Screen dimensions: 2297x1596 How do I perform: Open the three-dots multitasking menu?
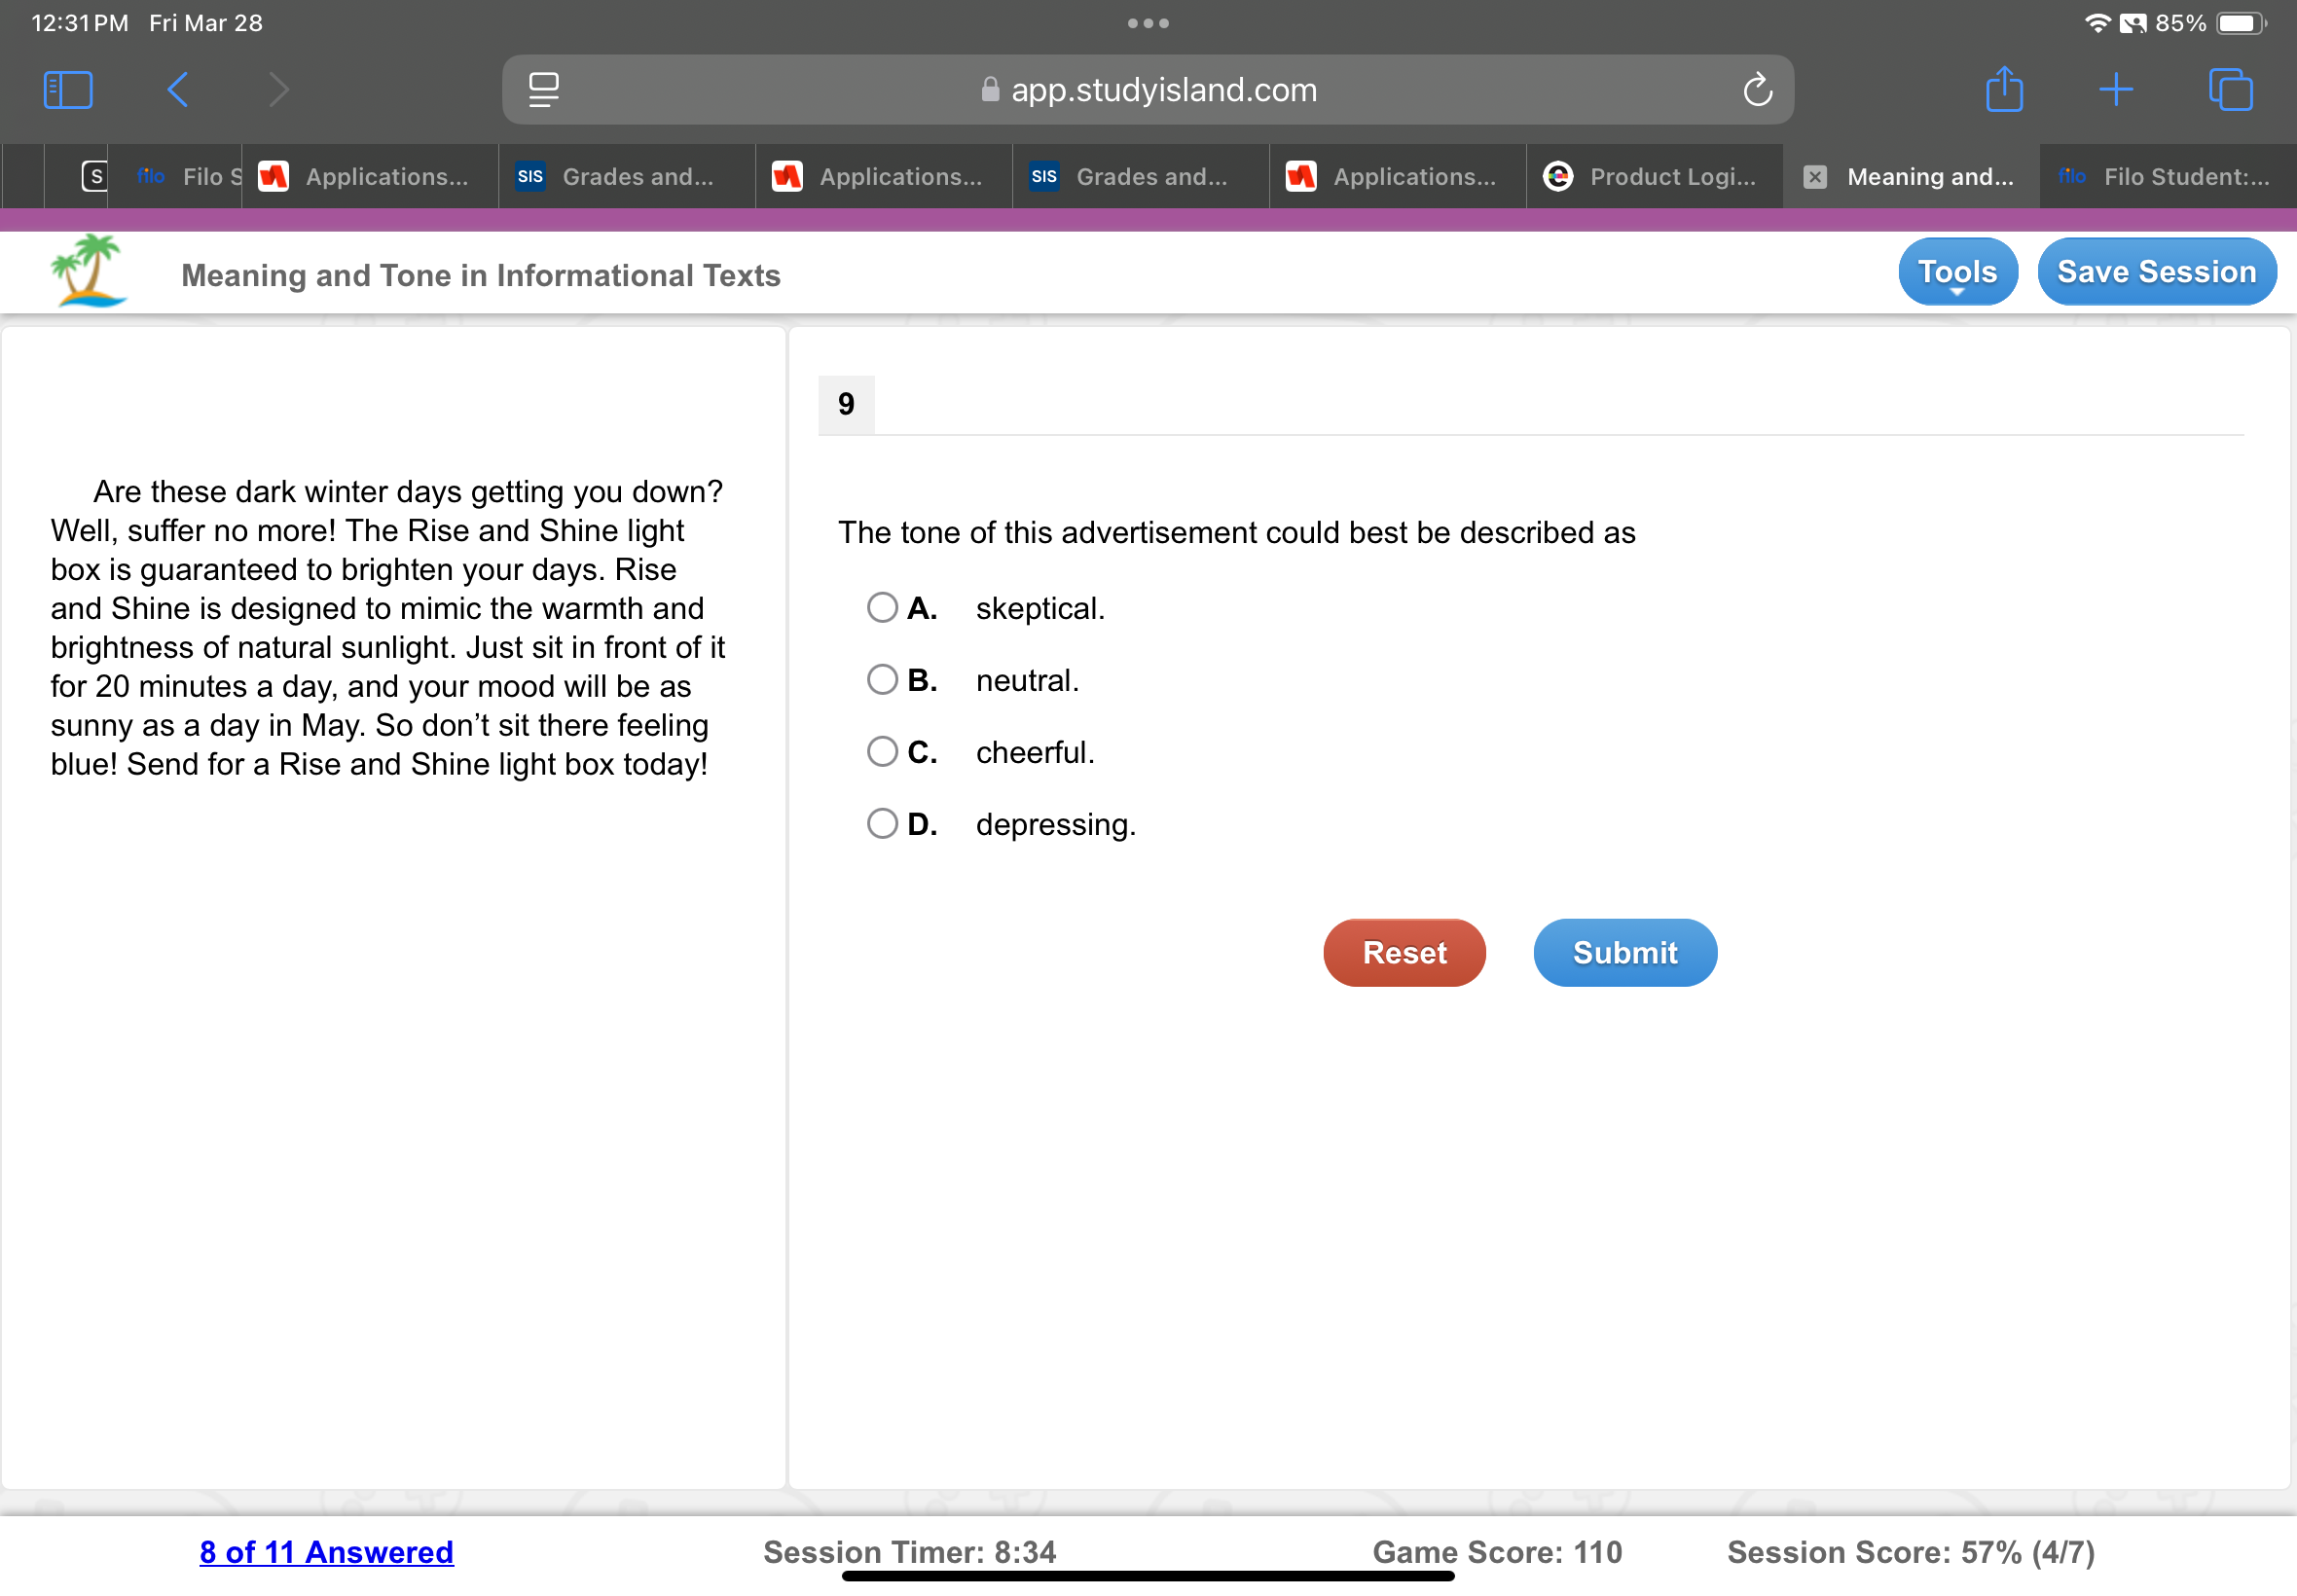point(1148,23)
